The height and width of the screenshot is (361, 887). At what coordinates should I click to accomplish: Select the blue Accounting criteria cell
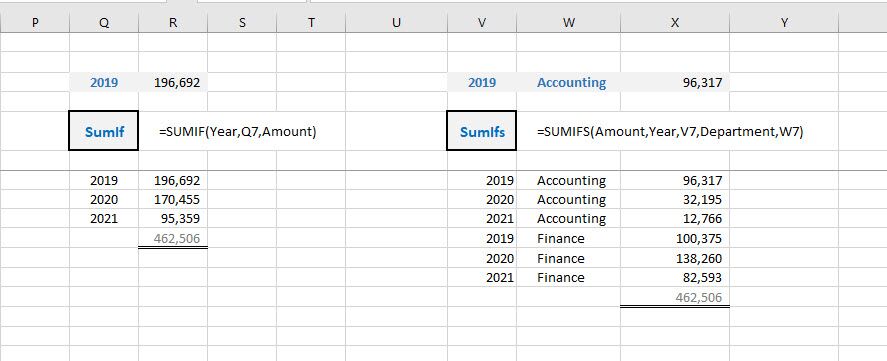point(569,83)
